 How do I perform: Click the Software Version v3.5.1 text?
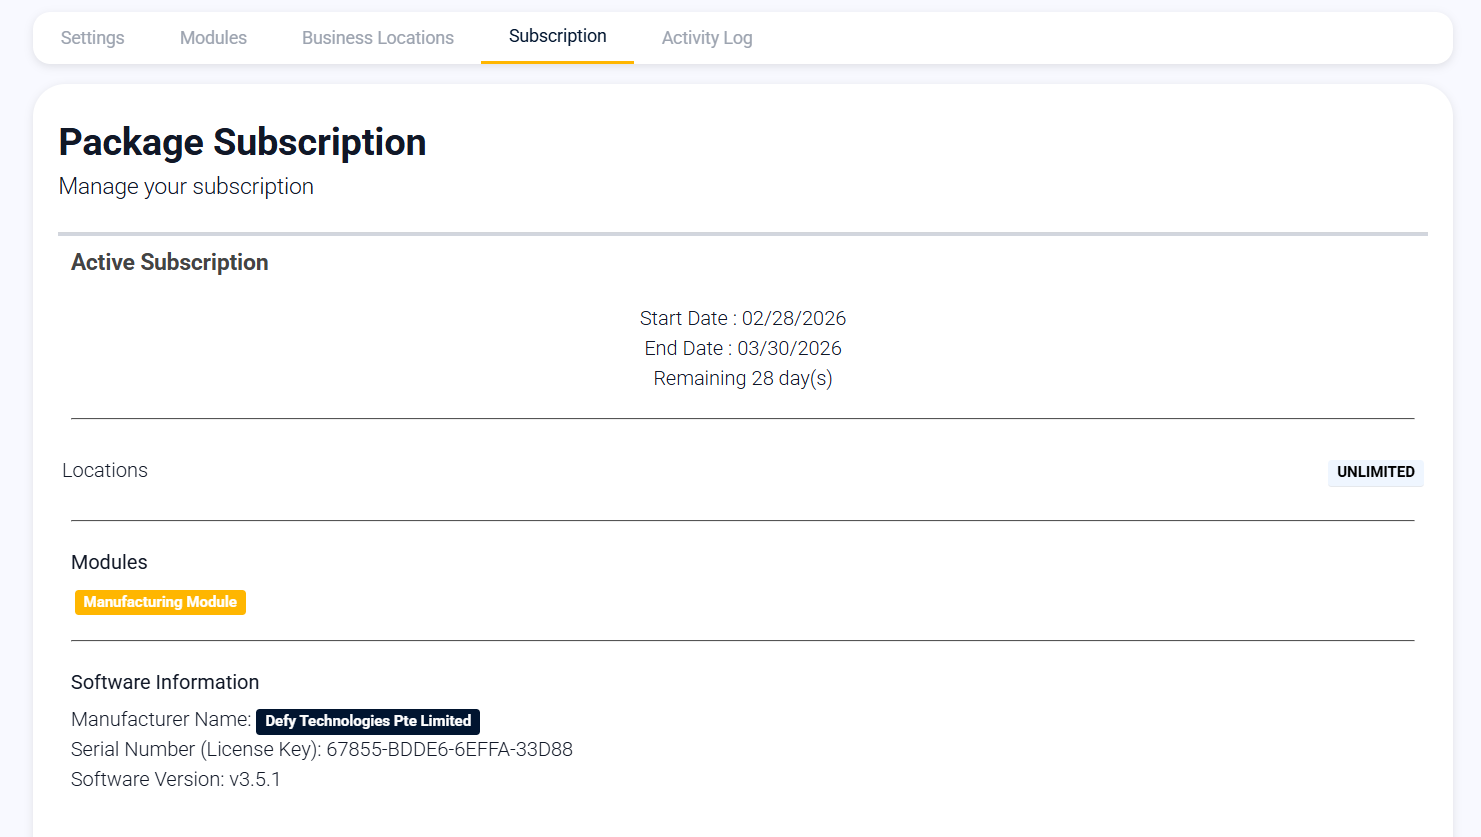[x=176, y=779]
